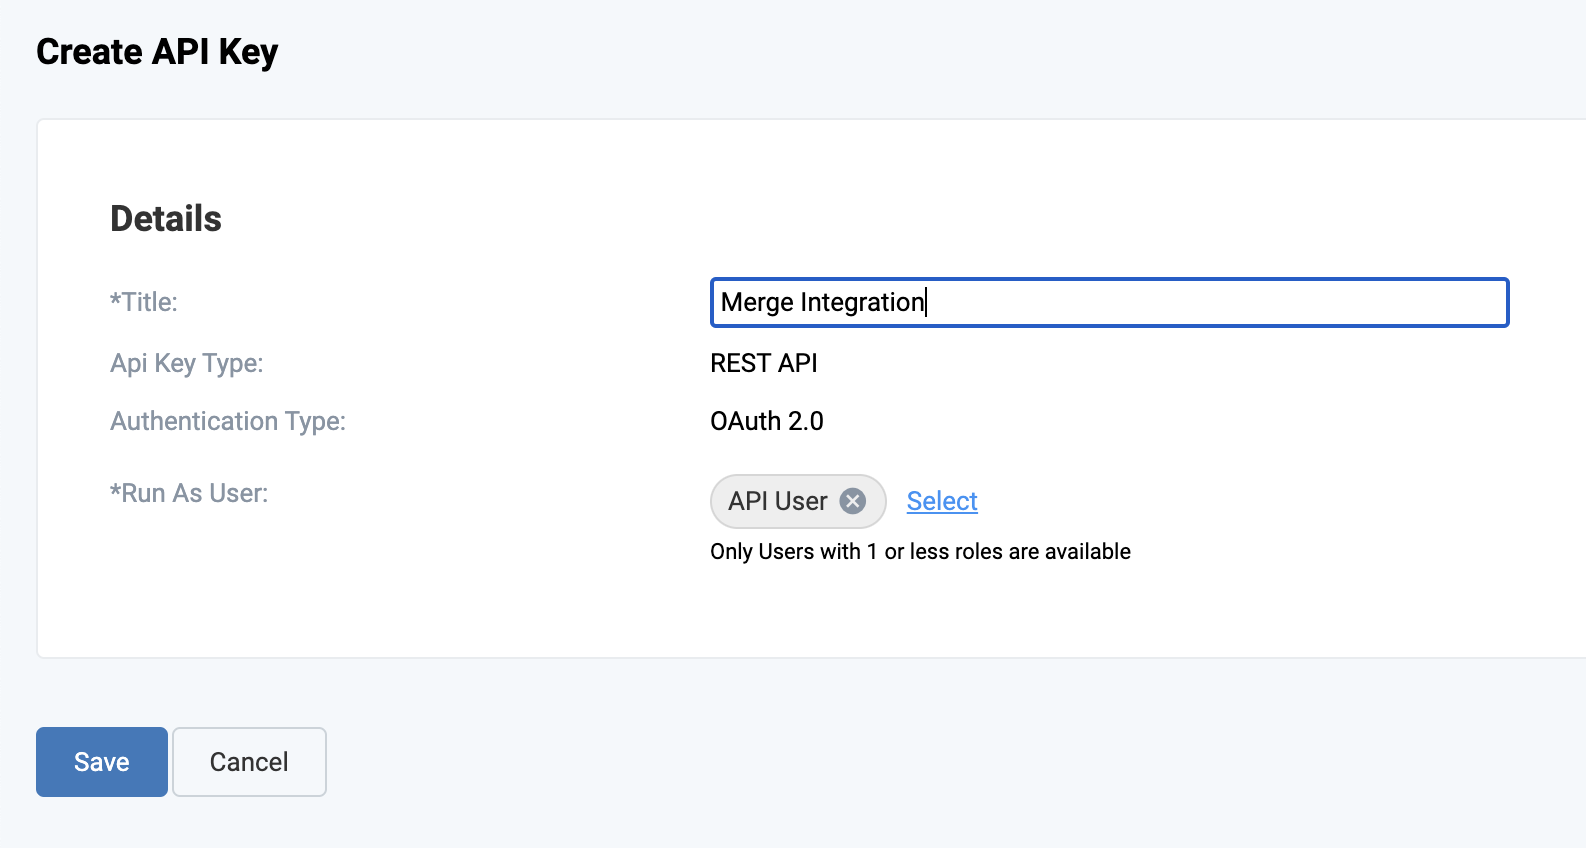The image size is (1586, 848).
Task: Click the Details section heading
Action: pyautogui.click(x=166, y=219)
